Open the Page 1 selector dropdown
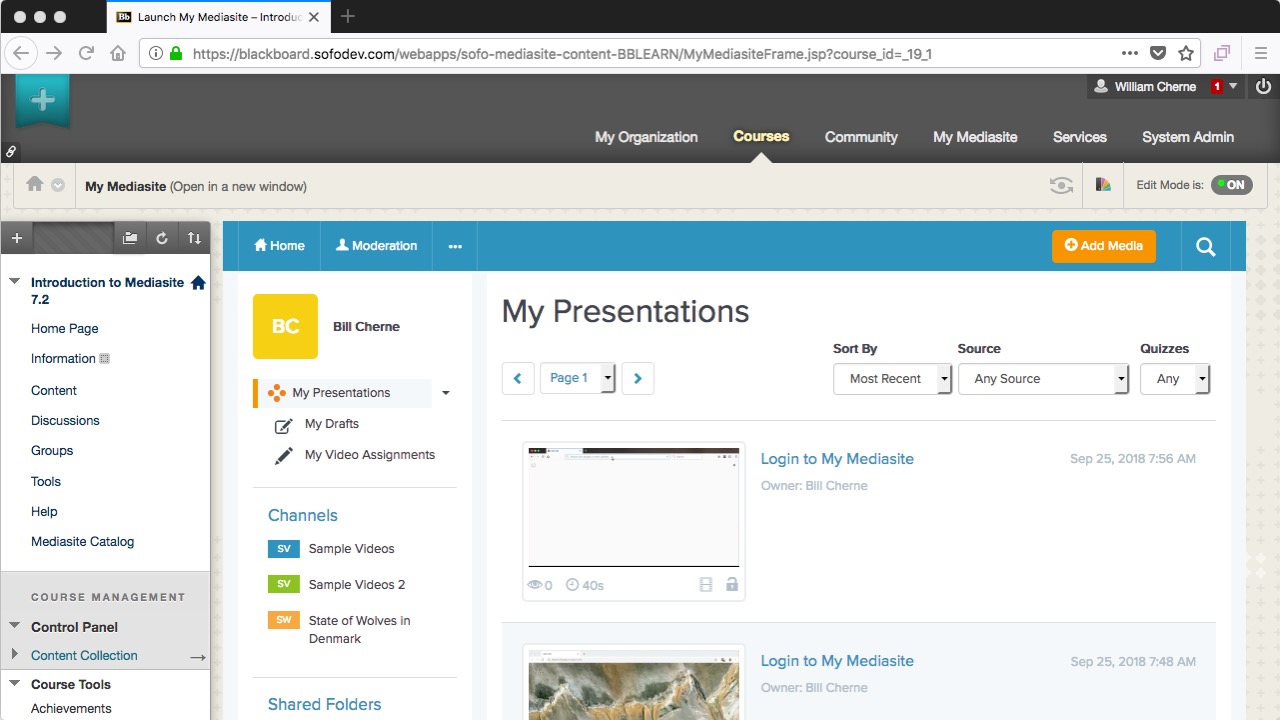Viewport: 1280px width, 720px height. pos(578,378)
